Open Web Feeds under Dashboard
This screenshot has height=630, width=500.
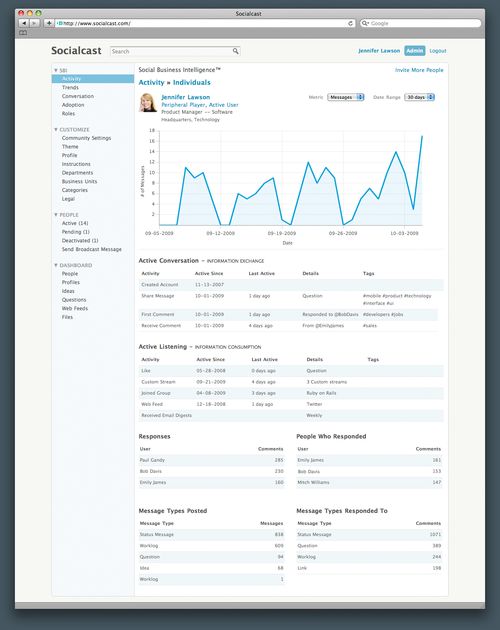(75, 308)
